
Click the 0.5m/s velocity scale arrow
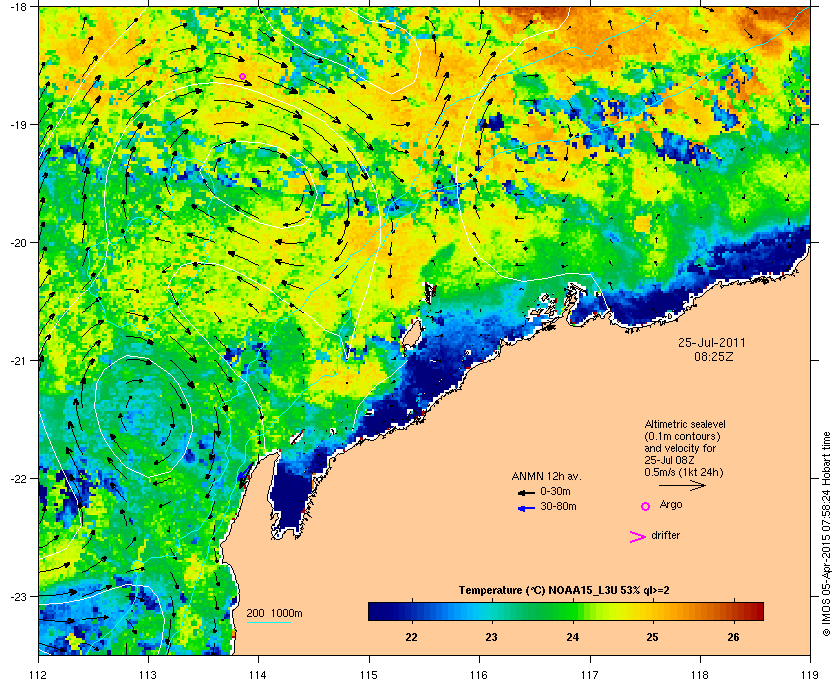(x=682, y=485)
